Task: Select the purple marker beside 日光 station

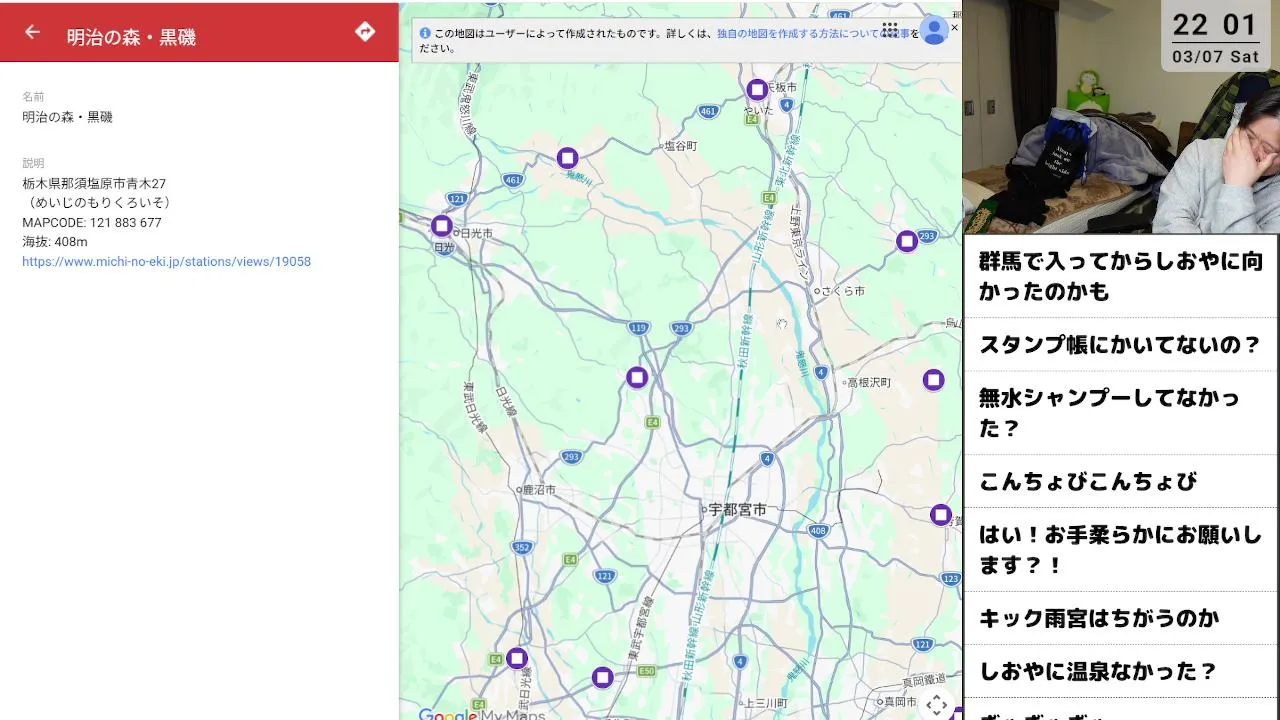Action: click(442, 226)
